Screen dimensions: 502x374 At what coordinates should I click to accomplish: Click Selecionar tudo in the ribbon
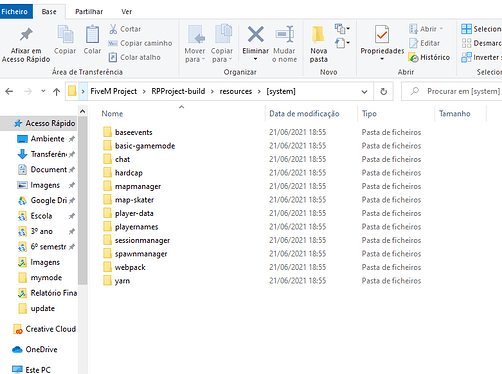pos(481,29)
